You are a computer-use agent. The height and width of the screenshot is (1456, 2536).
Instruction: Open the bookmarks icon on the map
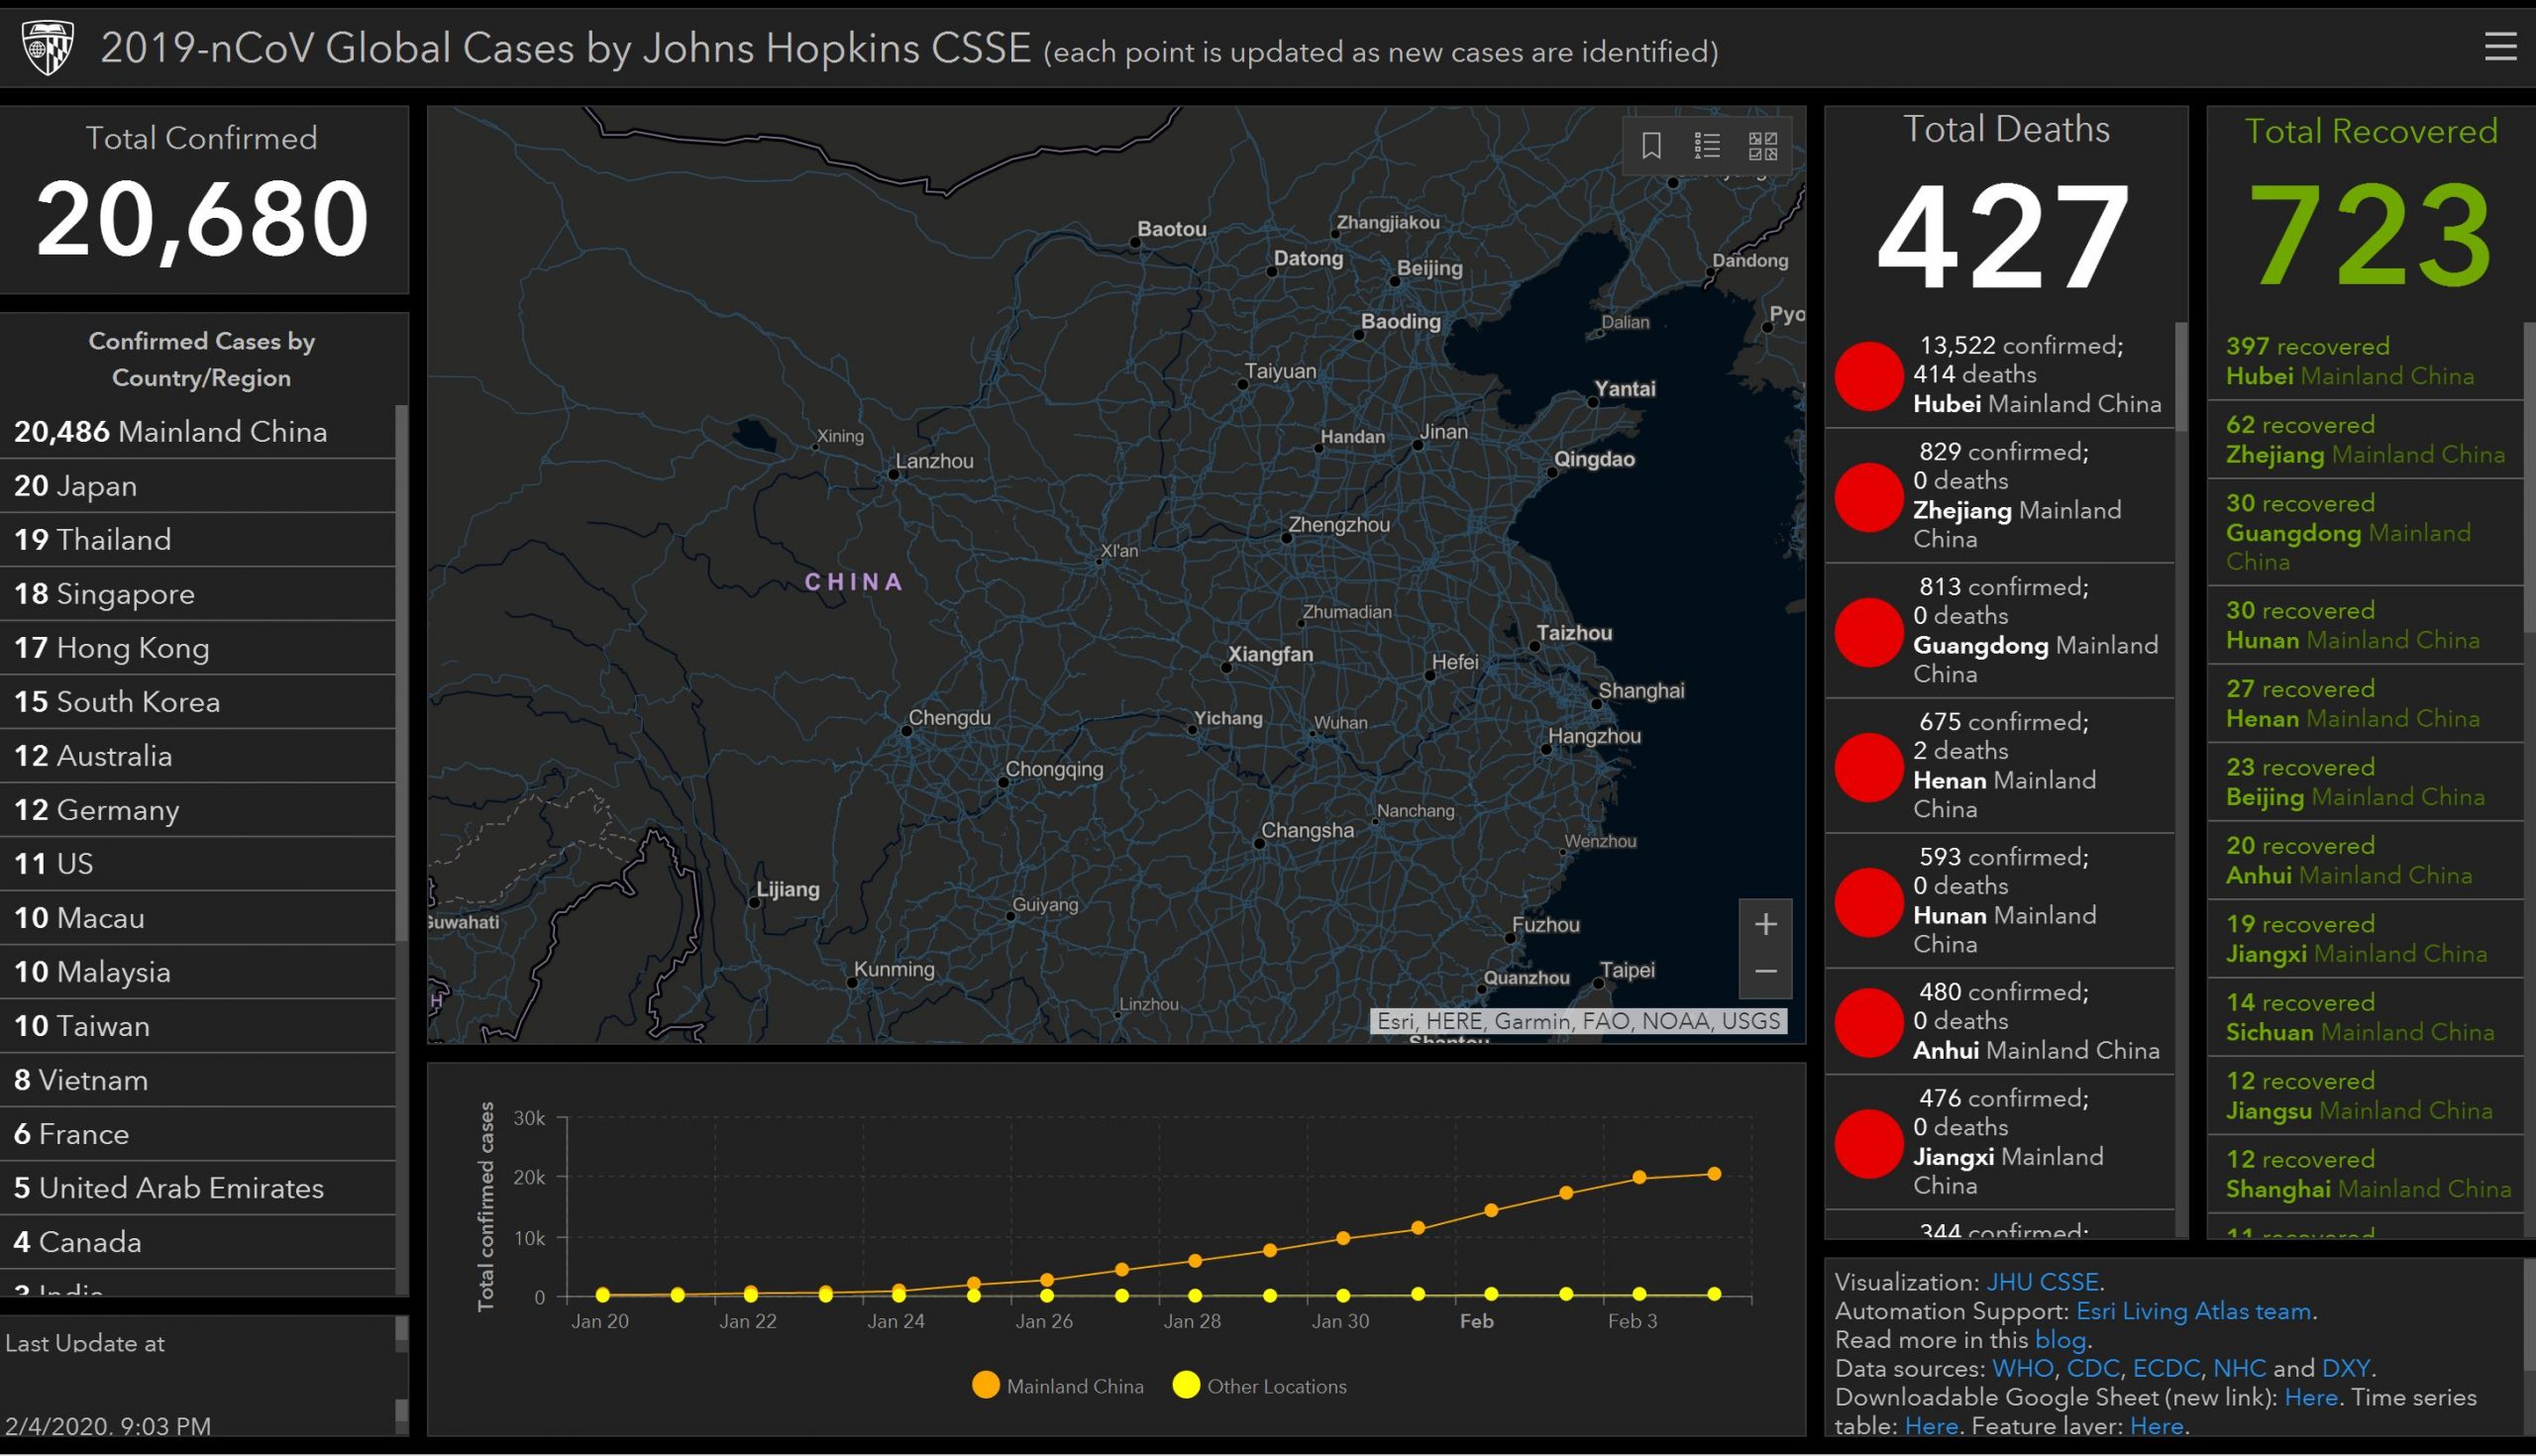tap(1651, 146)
